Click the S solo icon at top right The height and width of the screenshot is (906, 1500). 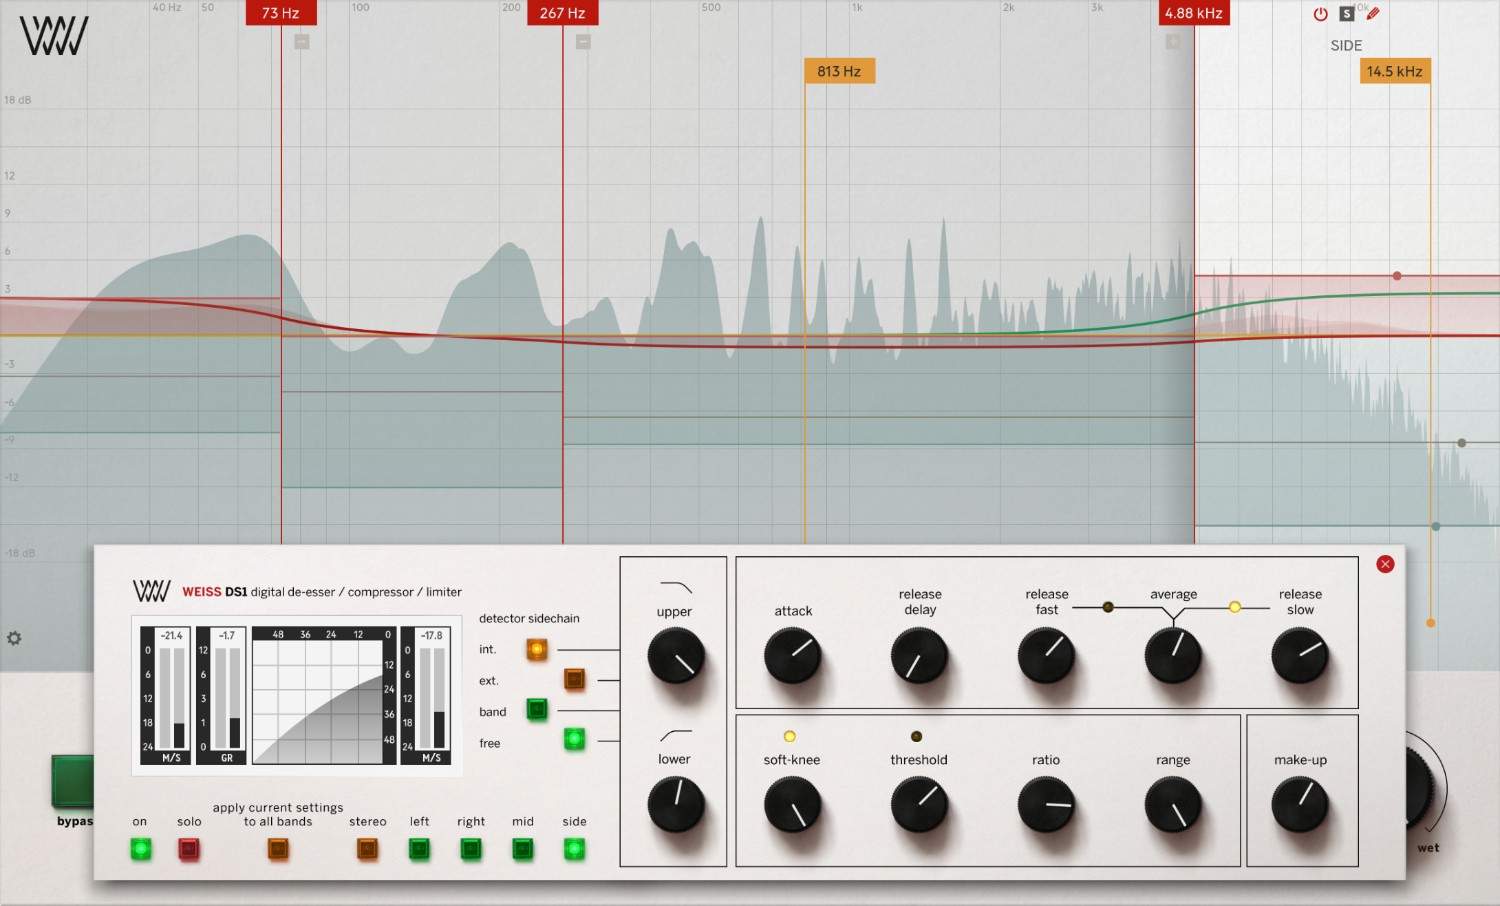(x=1346, y=13)
